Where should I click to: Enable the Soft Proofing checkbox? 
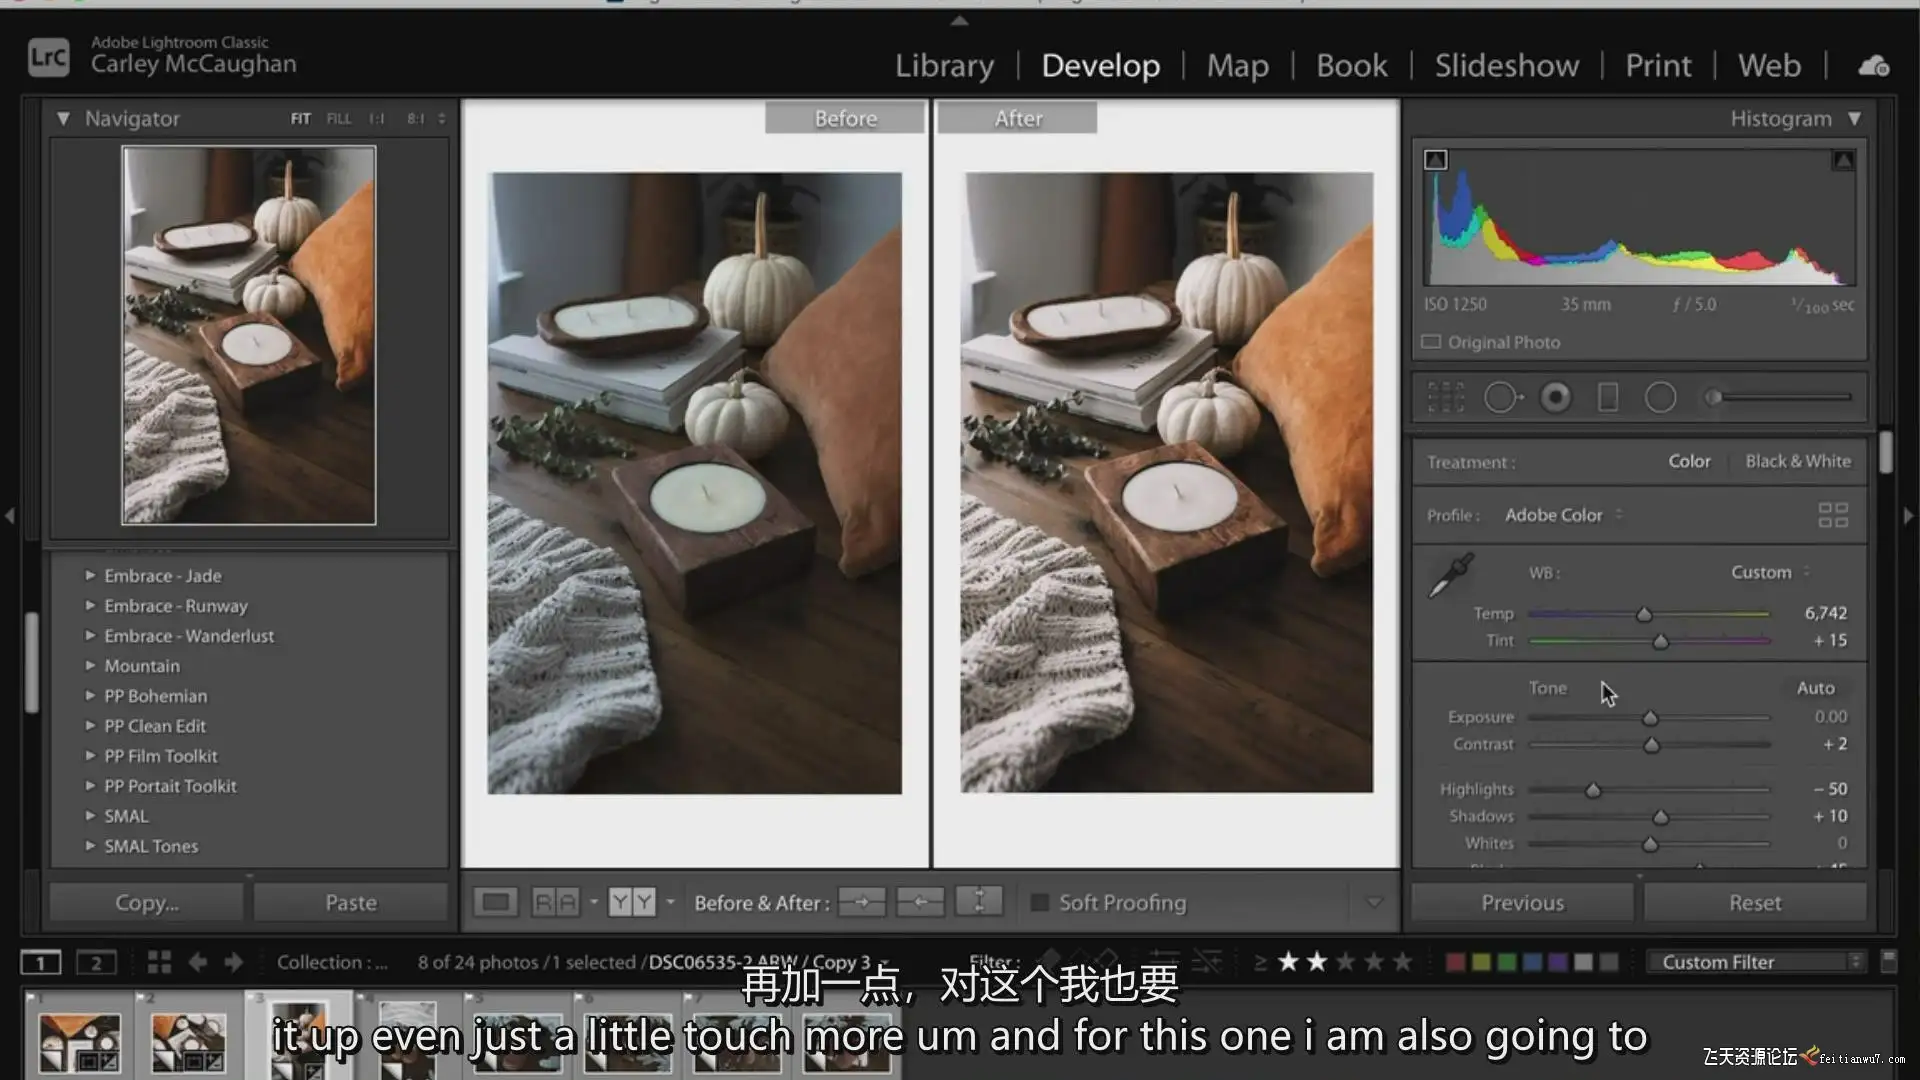(x=1040, y=902)
